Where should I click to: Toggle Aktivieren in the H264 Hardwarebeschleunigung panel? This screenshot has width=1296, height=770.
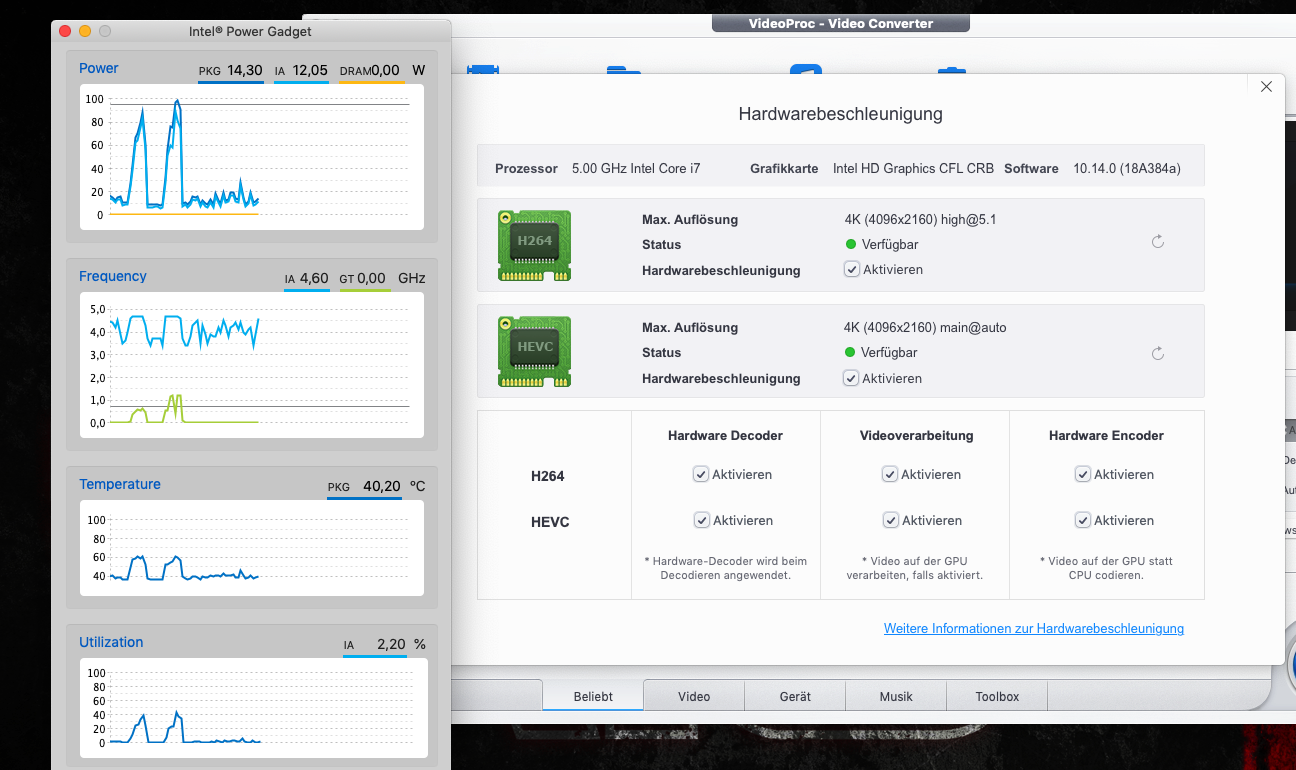pos(852,269)
